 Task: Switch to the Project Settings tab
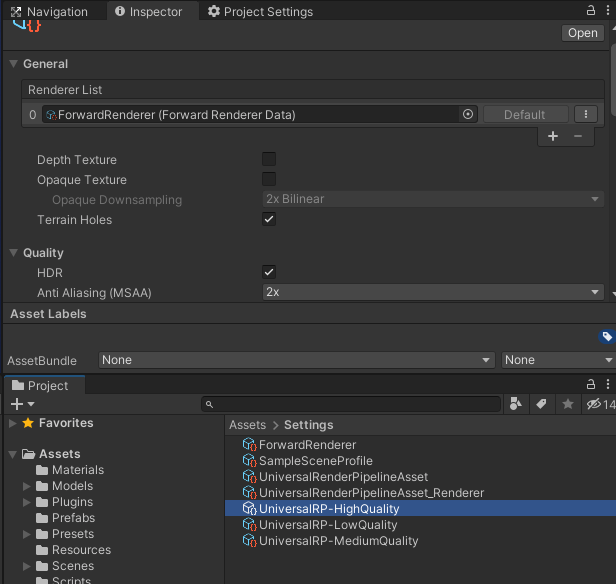coord(260,12)
